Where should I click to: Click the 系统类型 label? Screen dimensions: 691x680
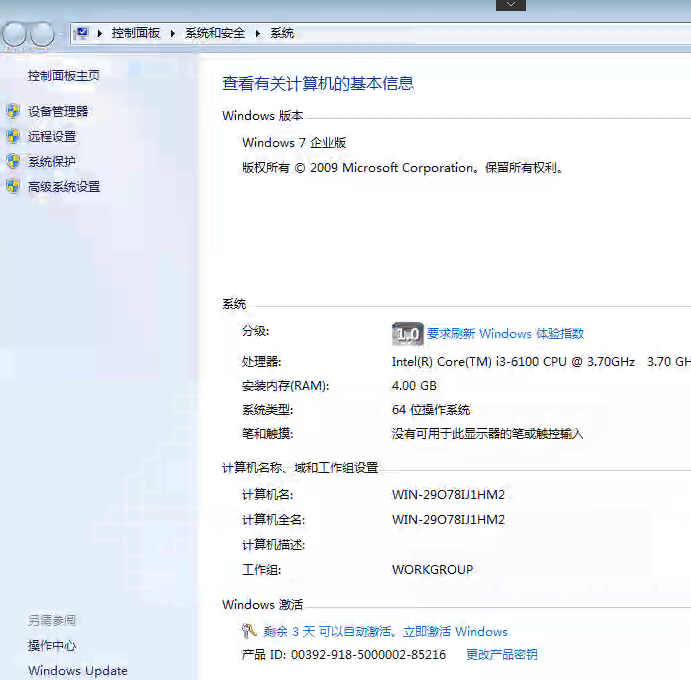(267, 410)
